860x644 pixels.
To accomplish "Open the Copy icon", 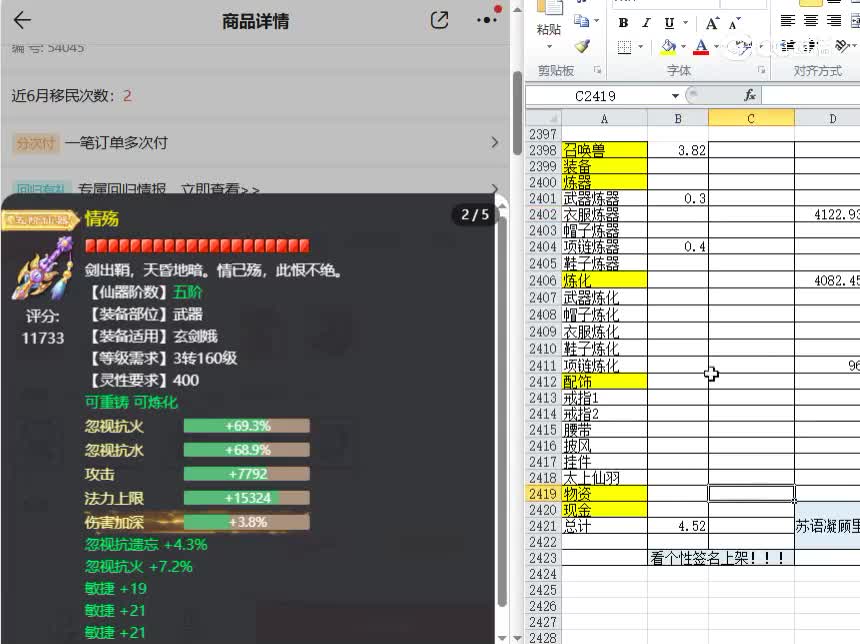I will coord(584,19).
